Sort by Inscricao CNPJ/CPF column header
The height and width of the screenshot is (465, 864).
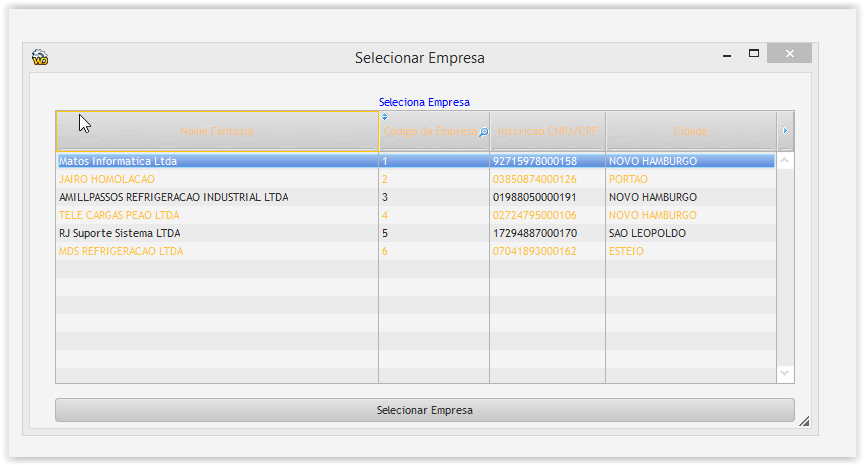[547, 131]
